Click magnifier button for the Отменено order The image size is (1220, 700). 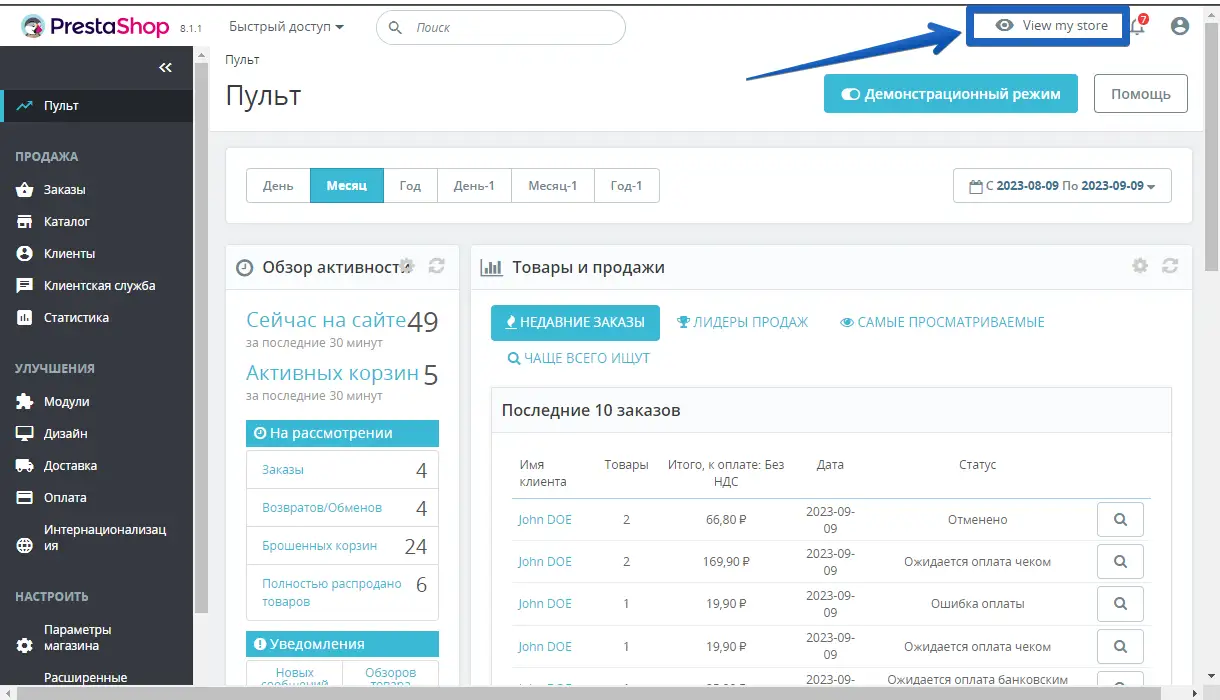coord(1120,520)
